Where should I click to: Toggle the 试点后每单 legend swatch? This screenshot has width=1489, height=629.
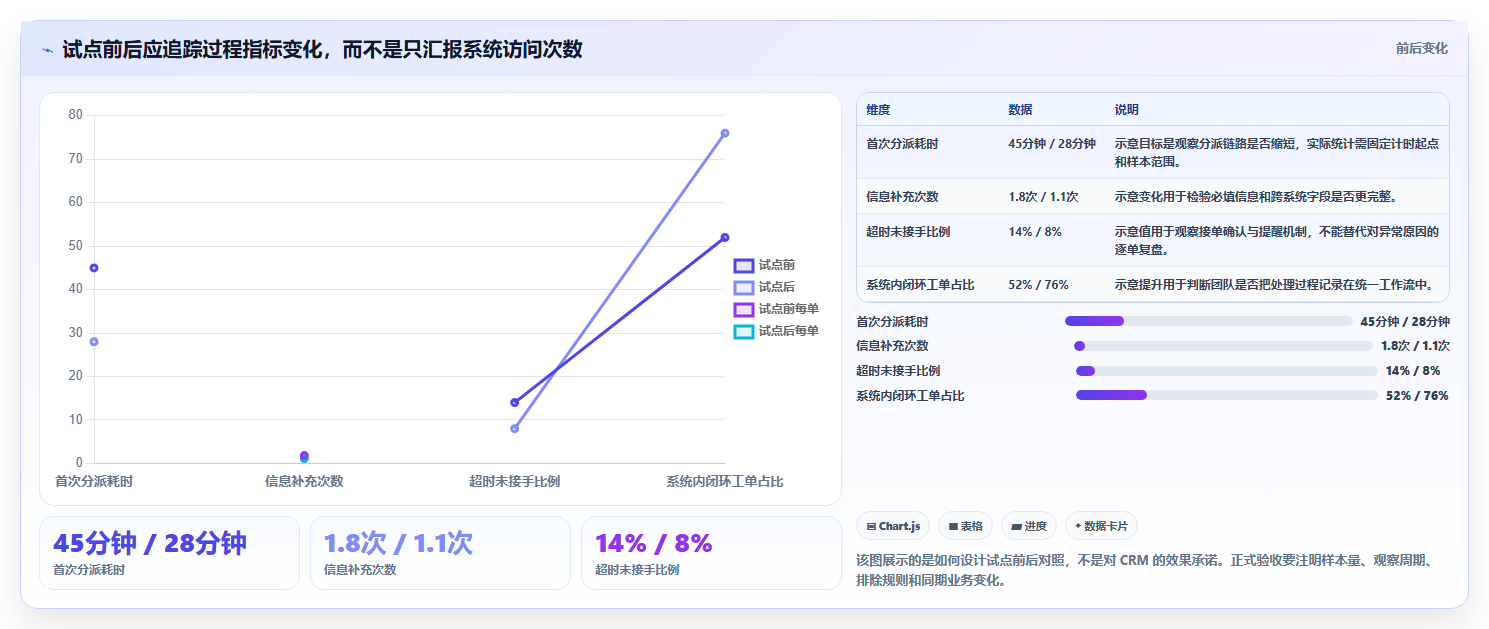click(744, 331)
